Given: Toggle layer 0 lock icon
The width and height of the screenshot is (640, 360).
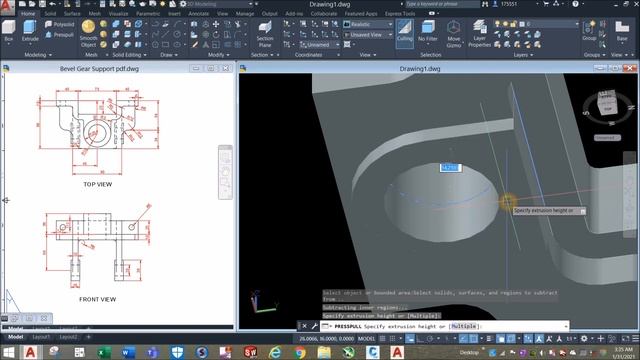Looking at the screenshot, I should pos(513,24).
